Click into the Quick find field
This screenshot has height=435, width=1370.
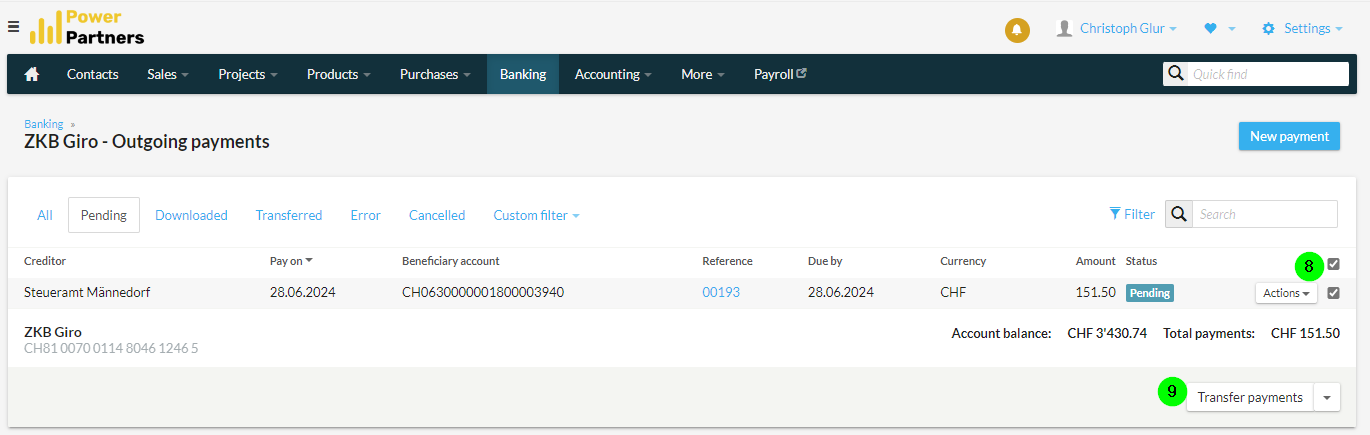click(1268, 74)
